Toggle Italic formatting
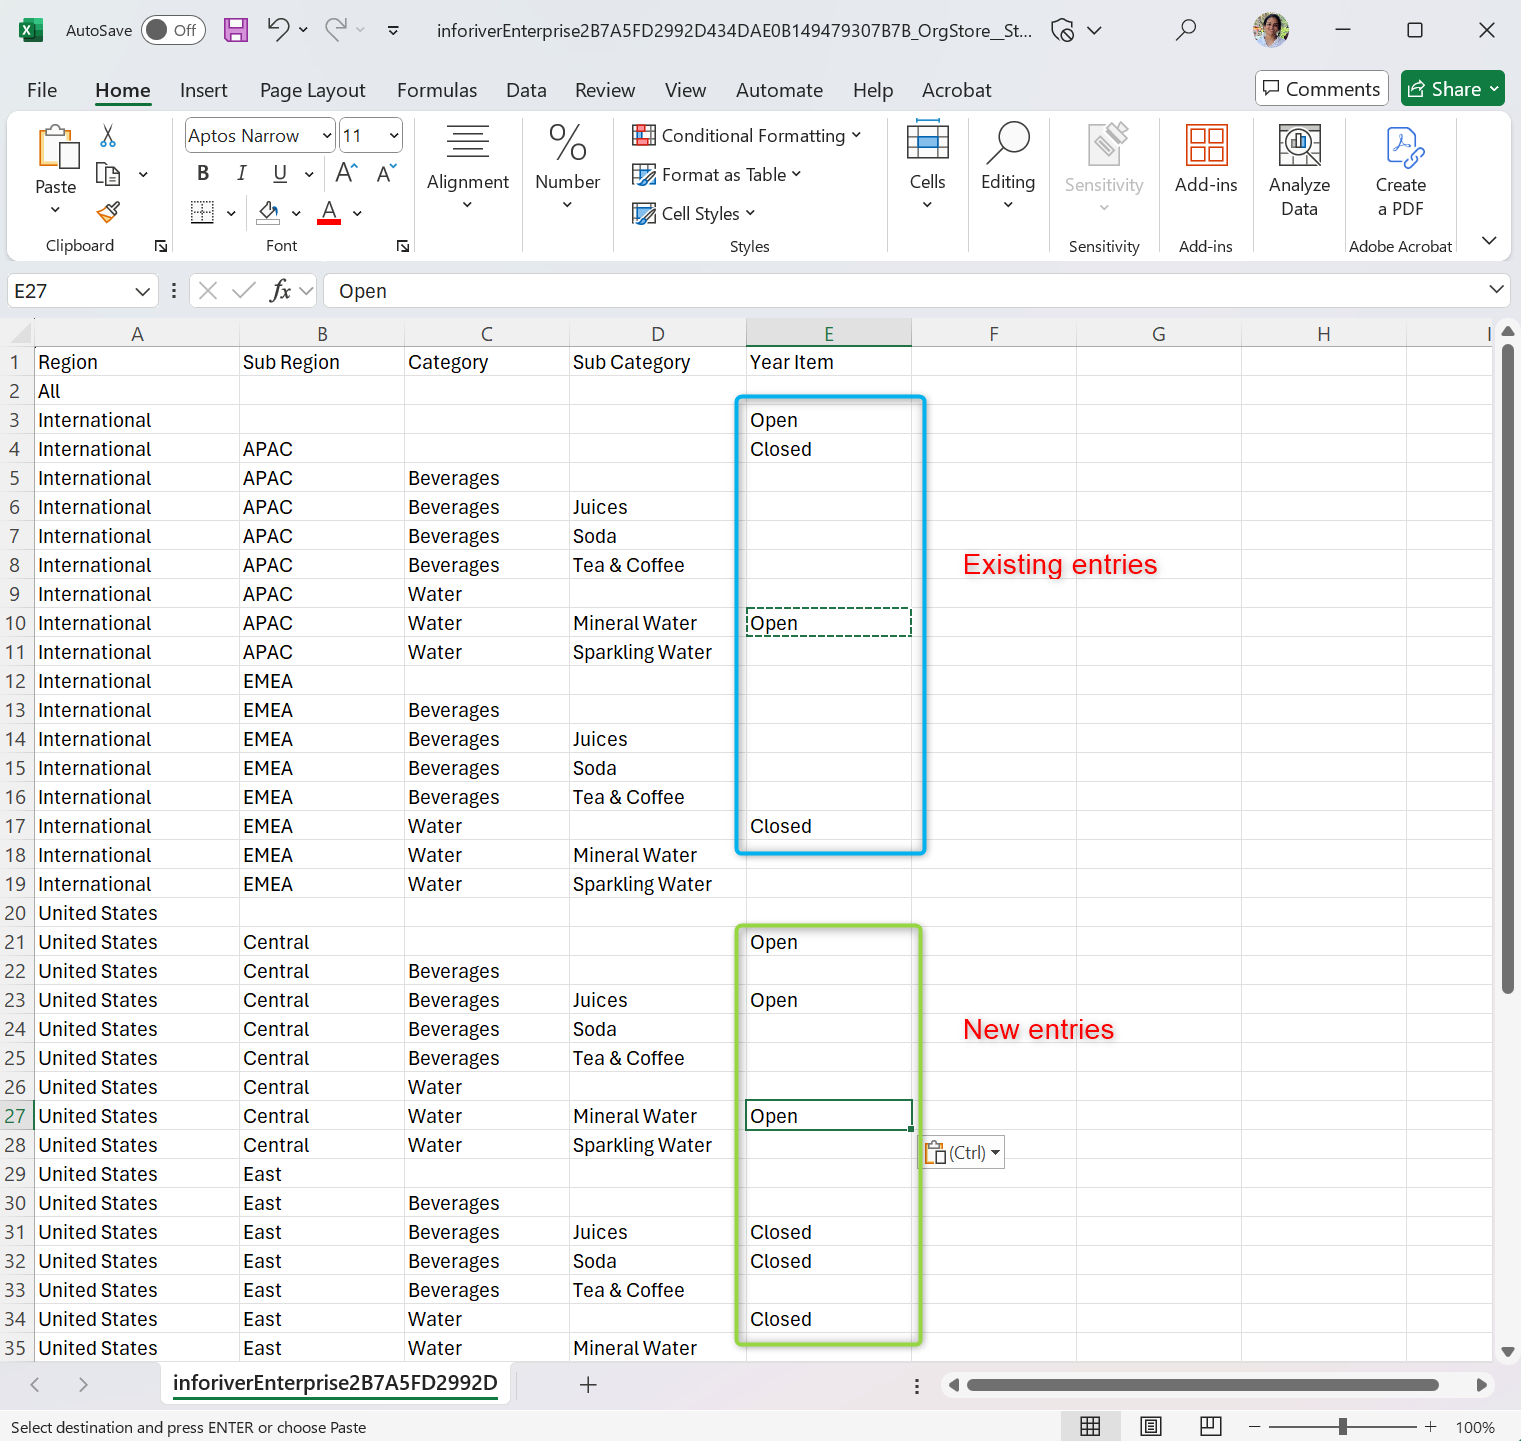1521x1441 pixels. (x=241, y=173)
